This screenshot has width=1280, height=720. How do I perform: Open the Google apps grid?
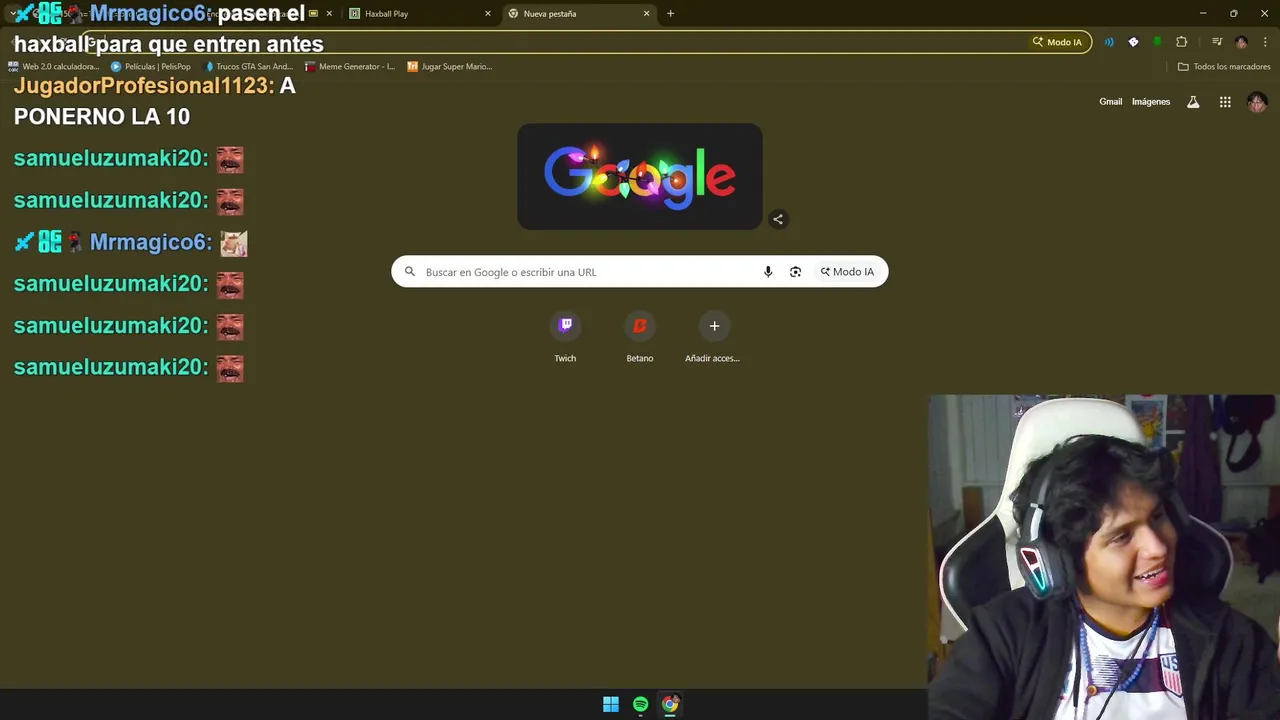(1225, 102)
